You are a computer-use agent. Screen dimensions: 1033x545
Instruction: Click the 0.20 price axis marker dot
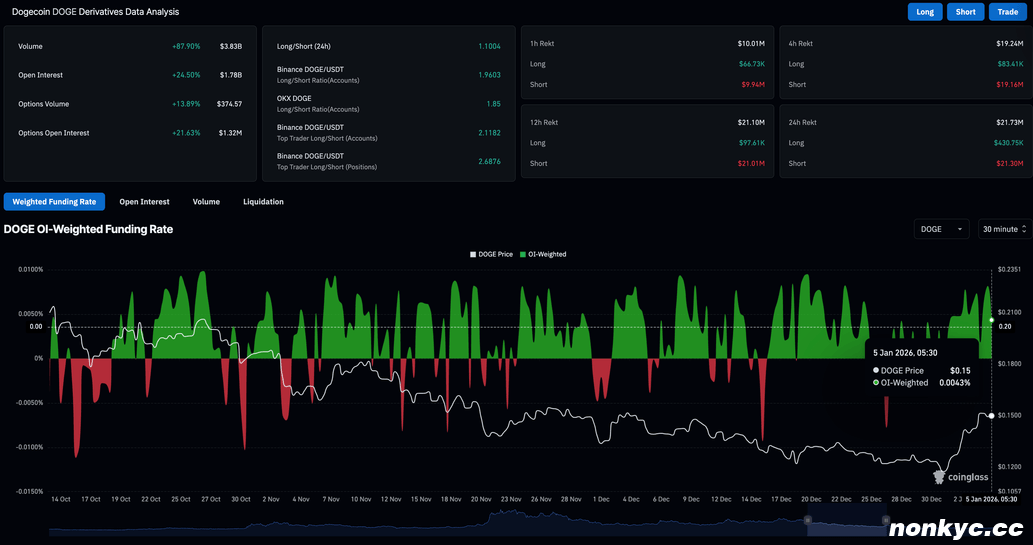point(991,320)
